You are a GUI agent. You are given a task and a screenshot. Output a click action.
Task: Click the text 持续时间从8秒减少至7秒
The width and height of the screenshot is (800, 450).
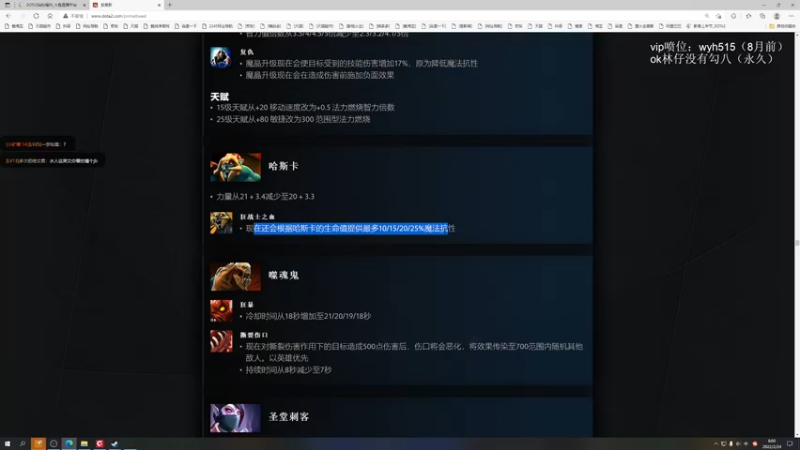[x=289, y=370]
